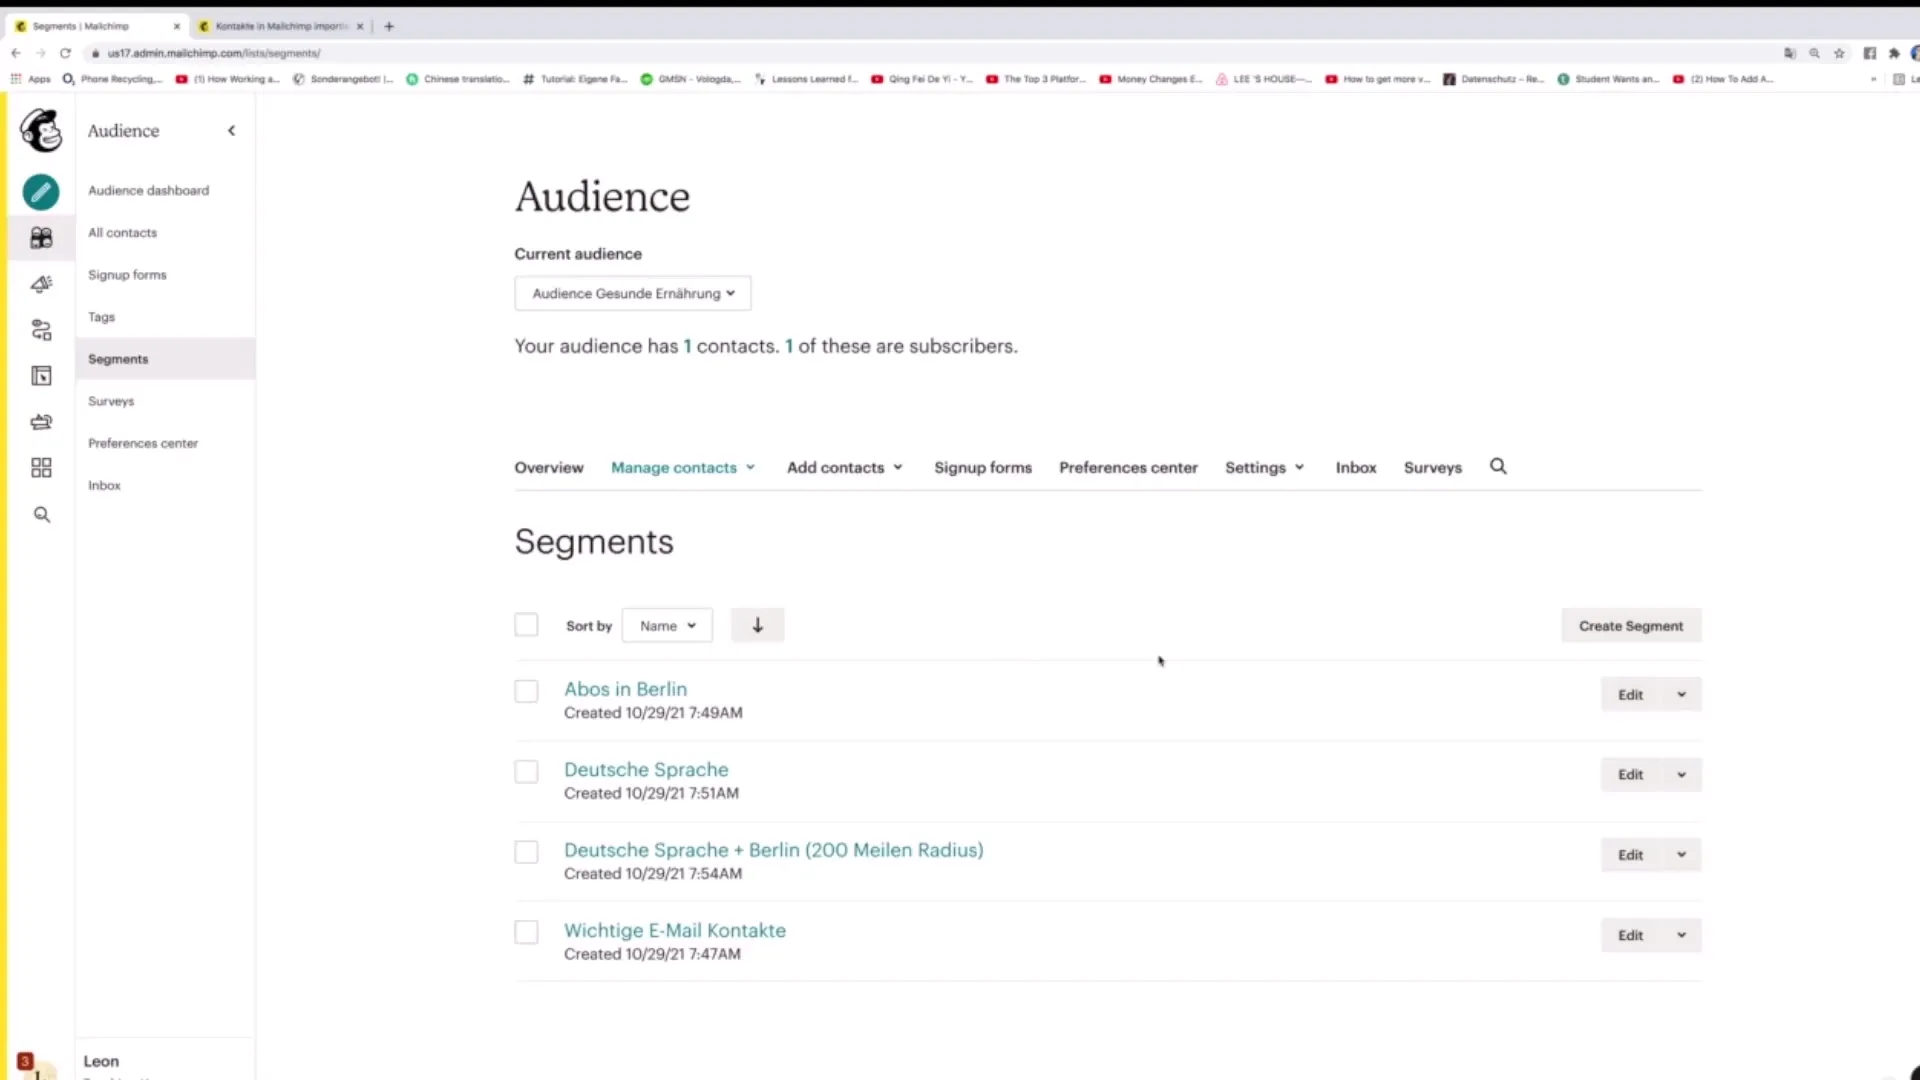Click the Search icon in left sidebar
The width and height of the screenshot is (1920, 1080).
(42, 514)
